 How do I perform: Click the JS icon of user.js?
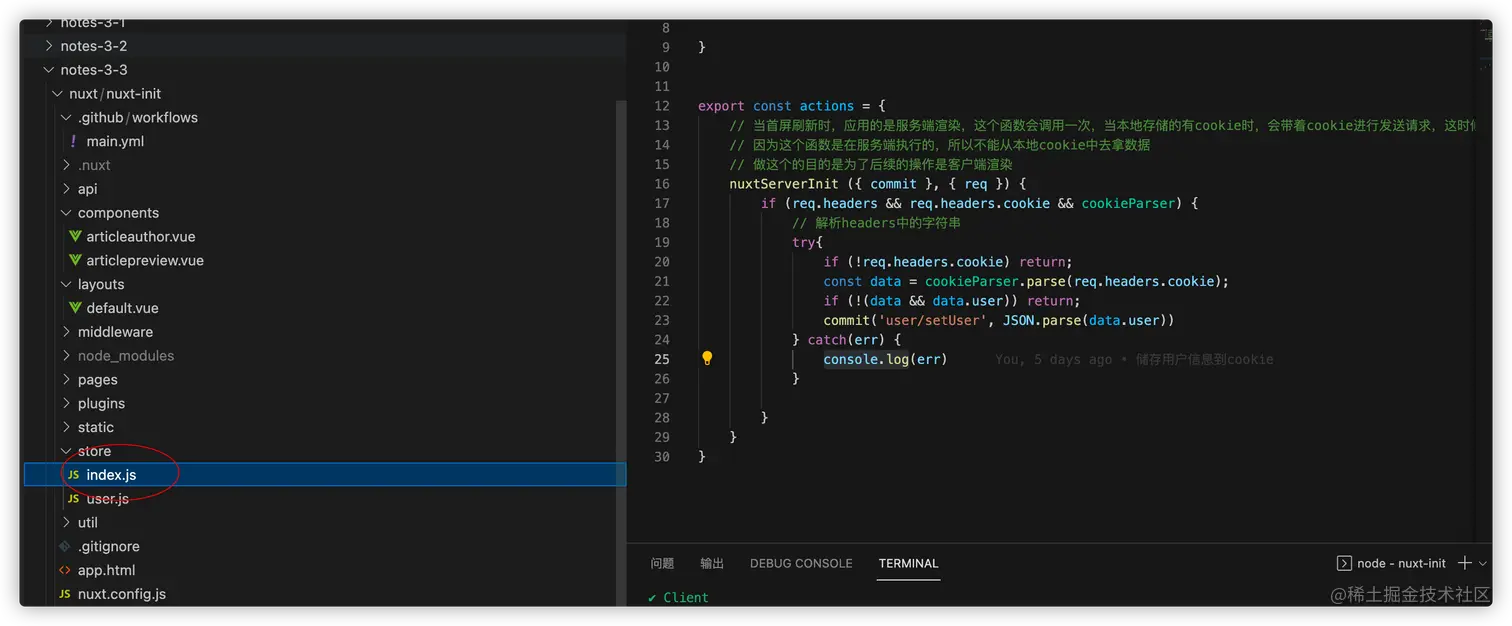(73, 499)
